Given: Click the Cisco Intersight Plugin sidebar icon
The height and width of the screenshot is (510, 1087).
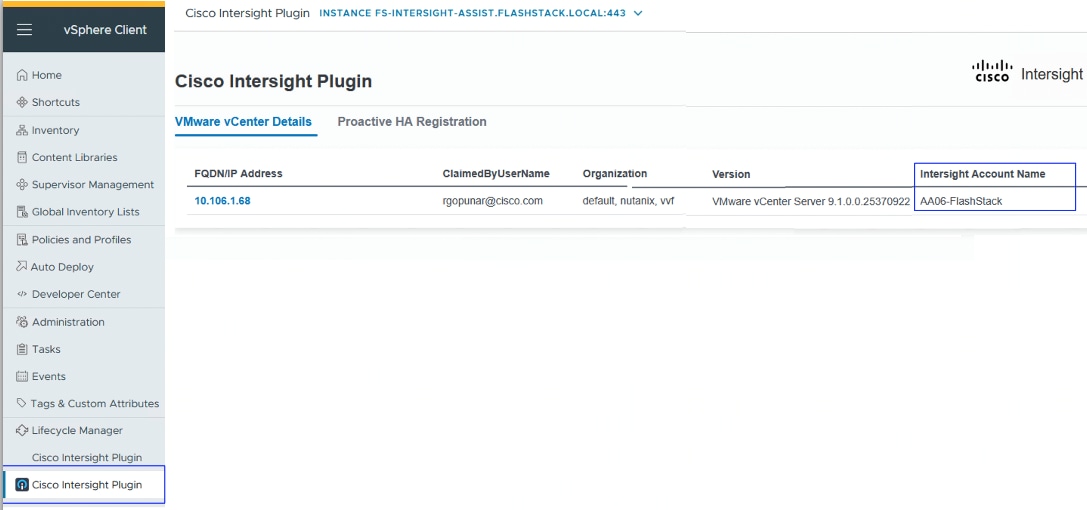Looking at the screenshot, I should [x=22, y=484].
